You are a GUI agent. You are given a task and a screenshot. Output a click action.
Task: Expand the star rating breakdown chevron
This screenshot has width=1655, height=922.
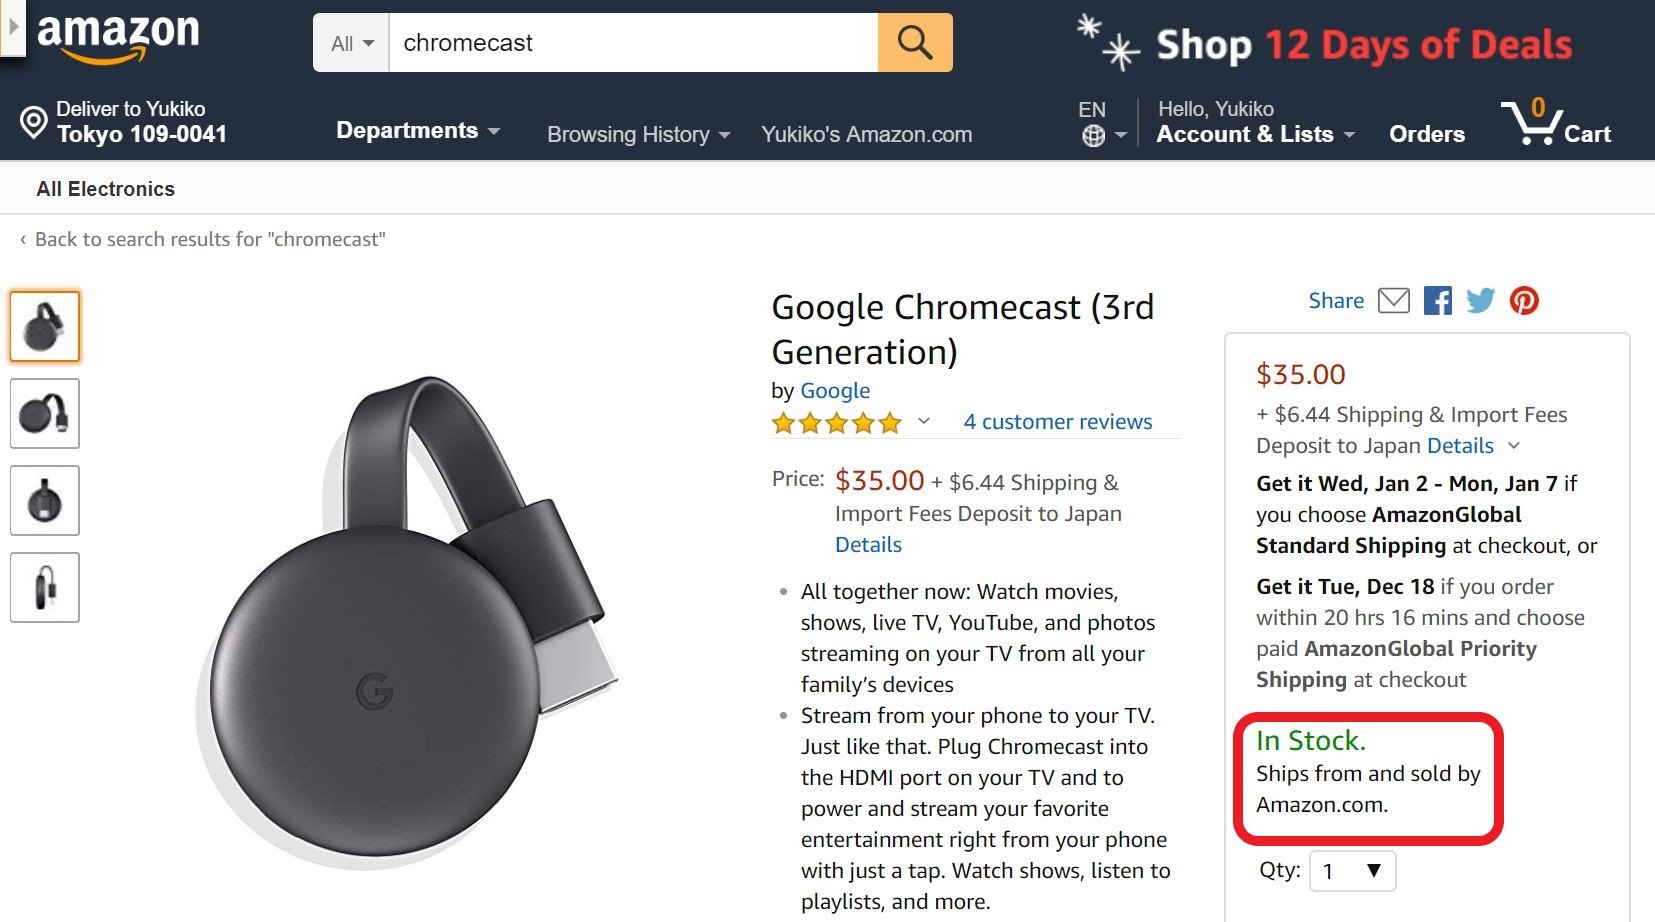point(924,424)
